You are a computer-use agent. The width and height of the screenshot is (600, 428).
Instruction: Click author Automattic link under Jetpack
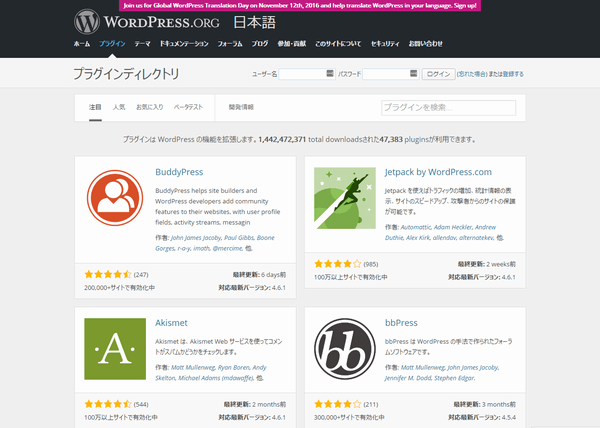click(416, 227)
